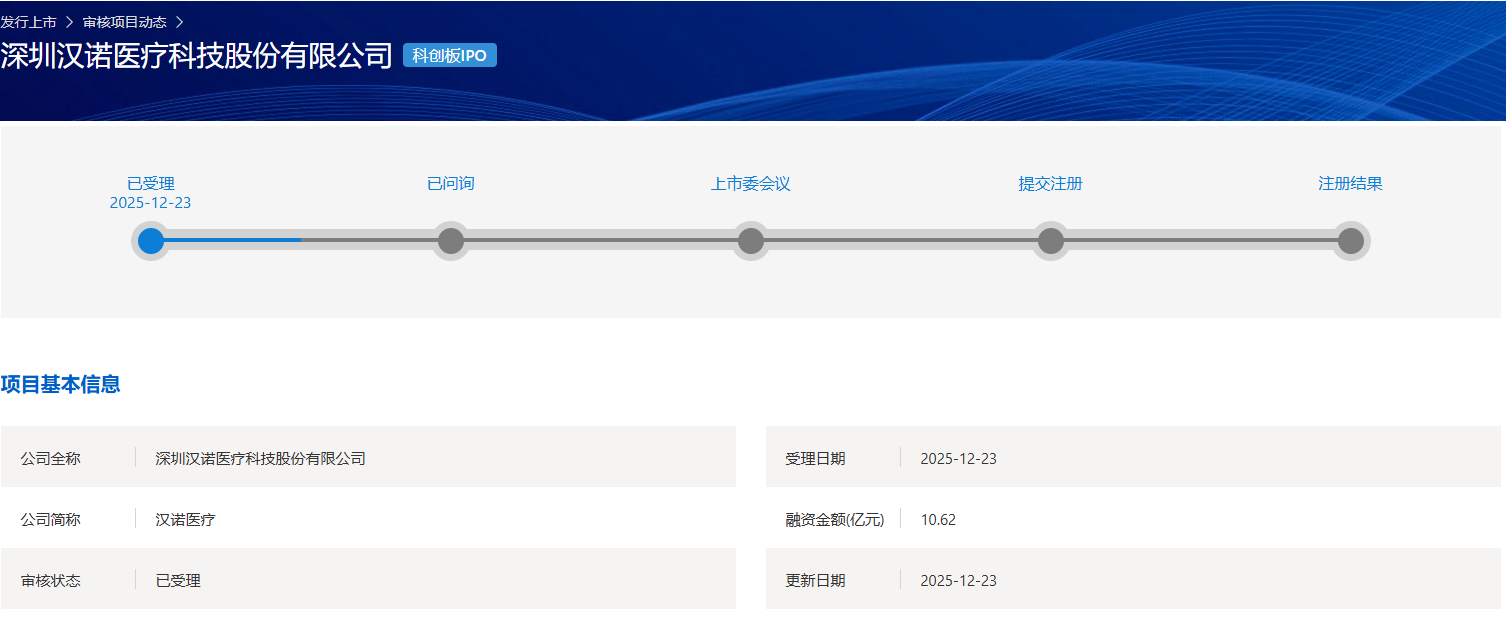
Task: Click the 已问询 stage label text
Action: coord(451,184)
